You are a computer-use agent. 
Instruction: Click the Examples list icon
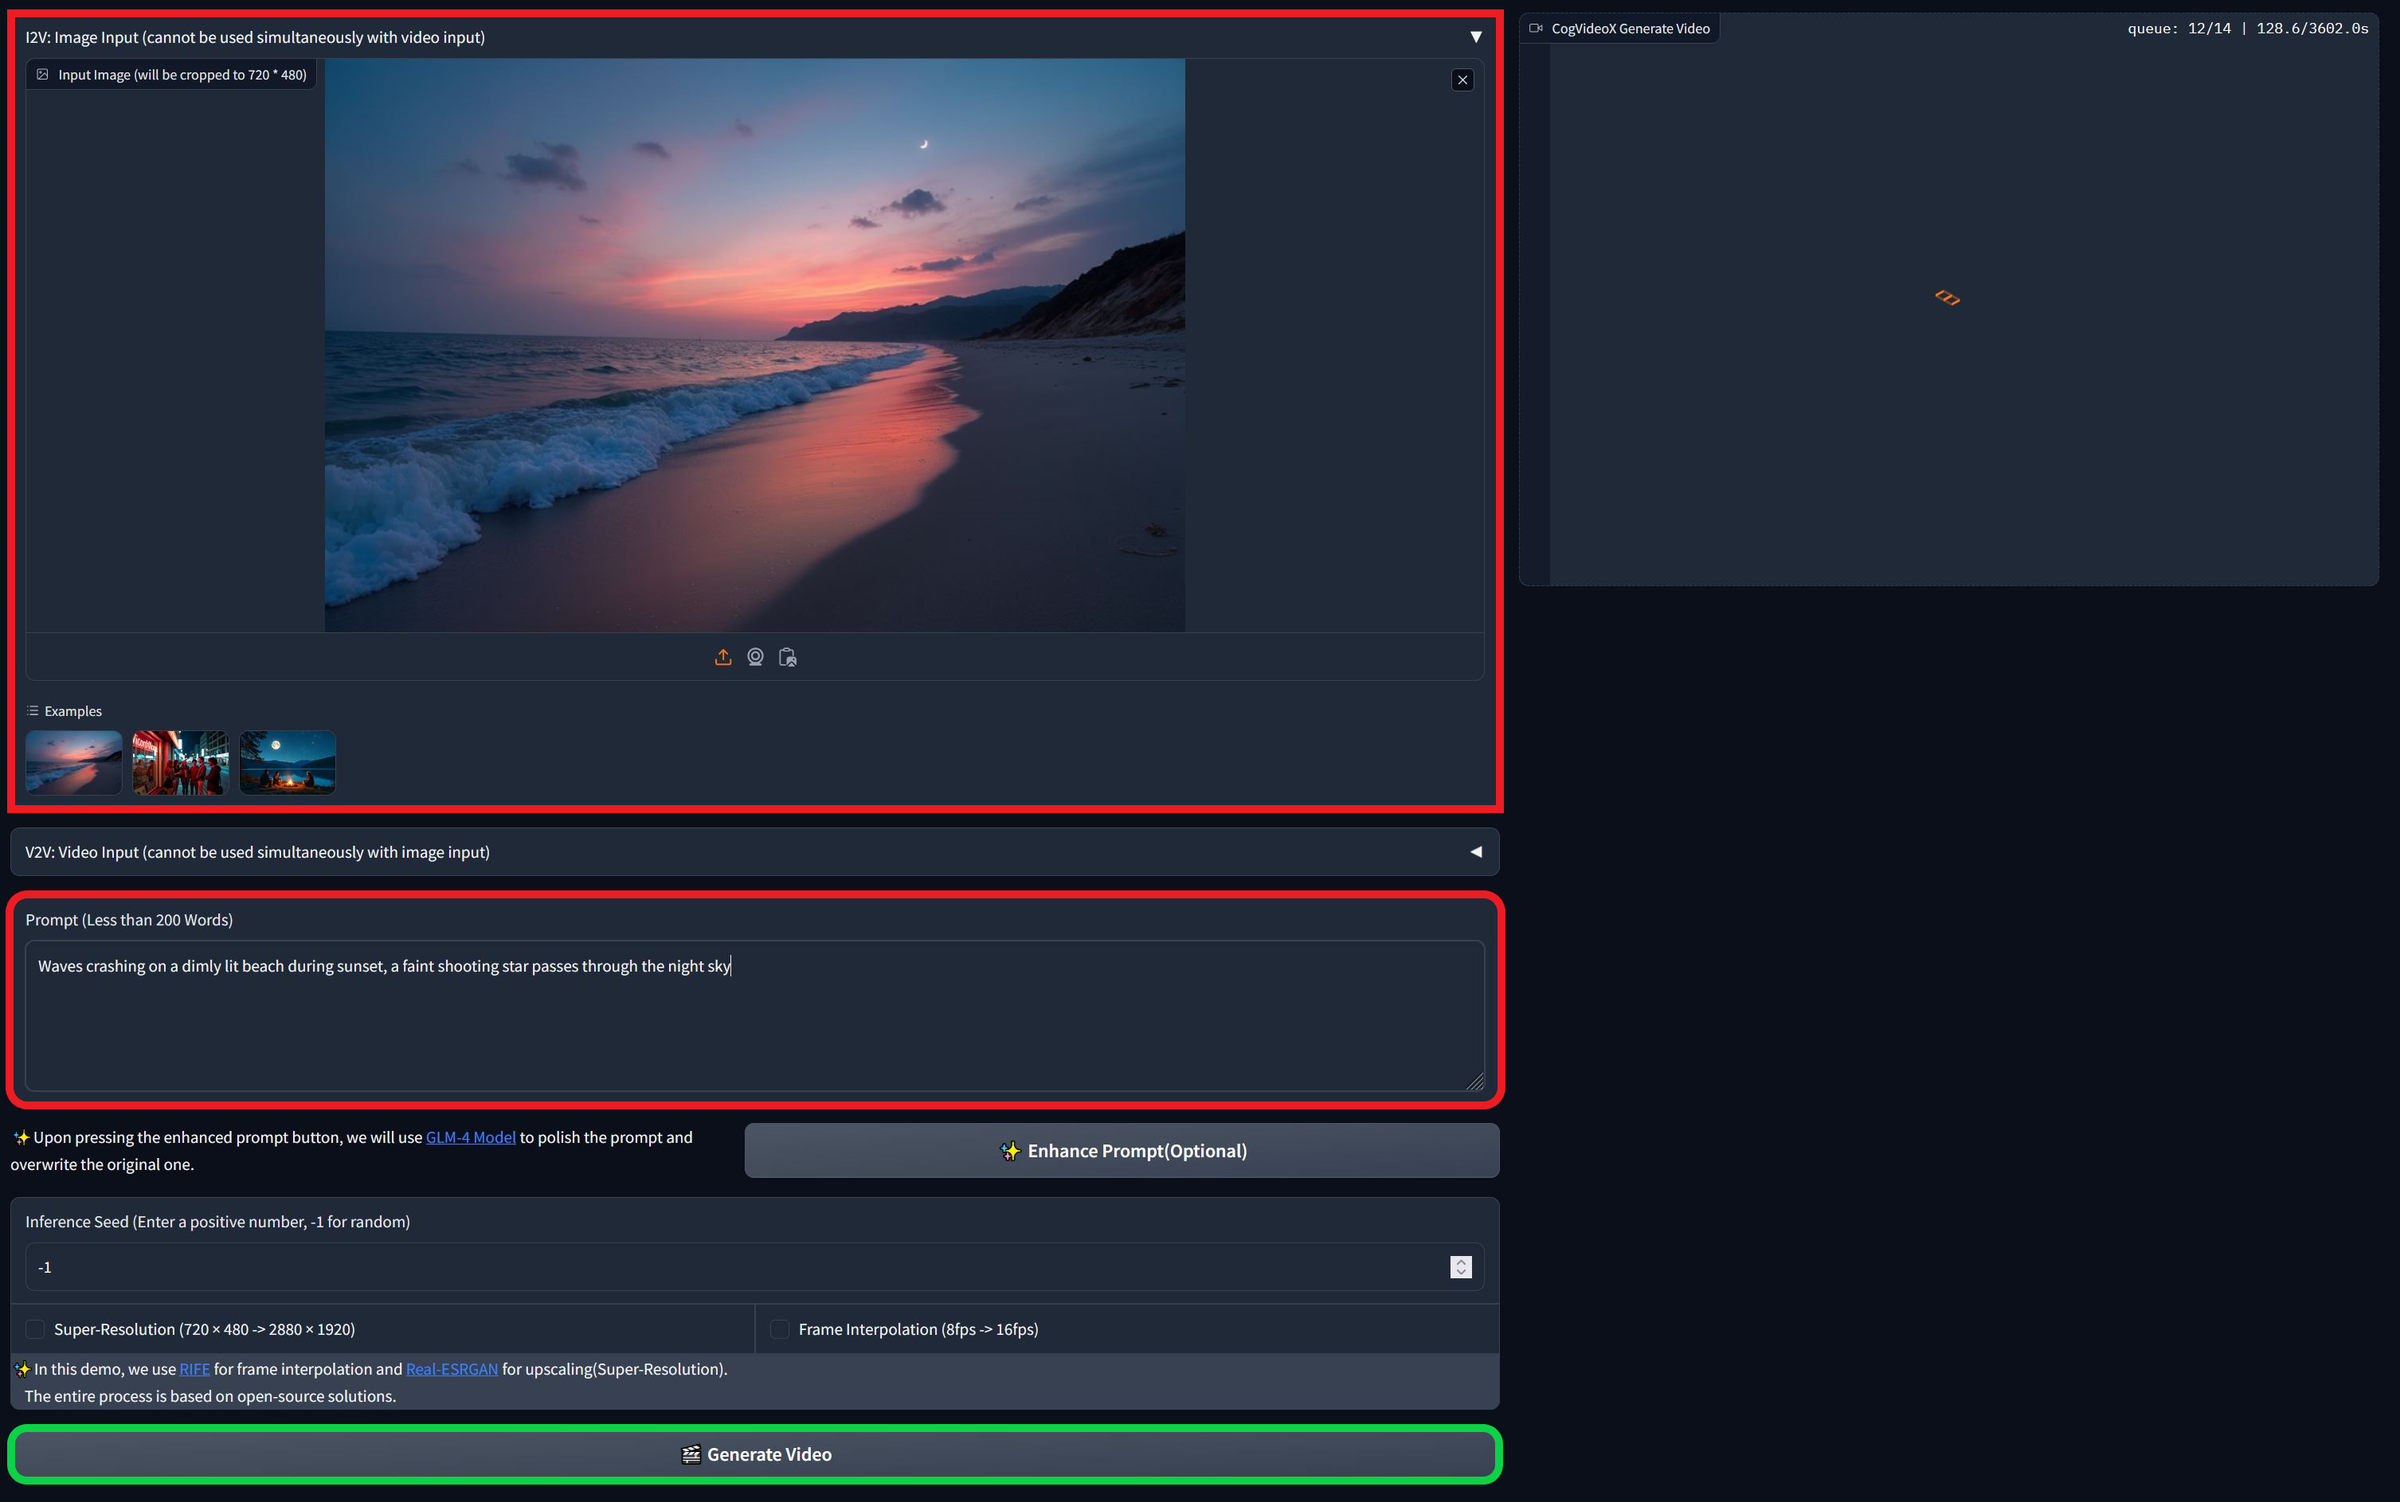click(x=33, y=711)
